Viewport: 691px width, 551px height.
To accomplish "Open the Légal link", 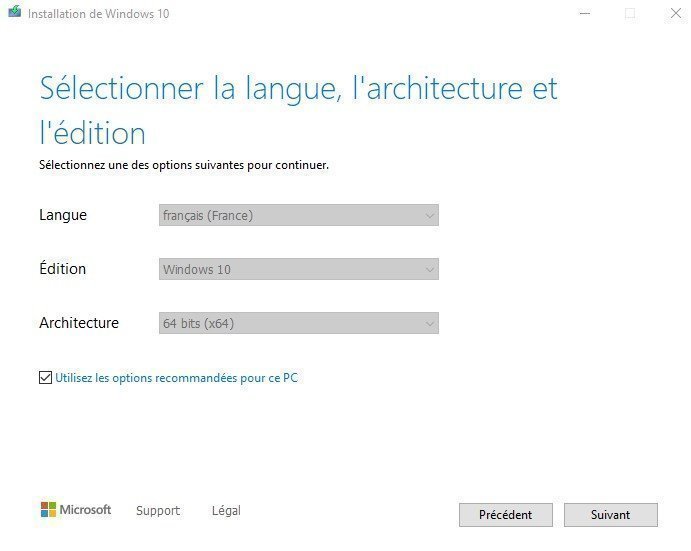I will [226, 511].
